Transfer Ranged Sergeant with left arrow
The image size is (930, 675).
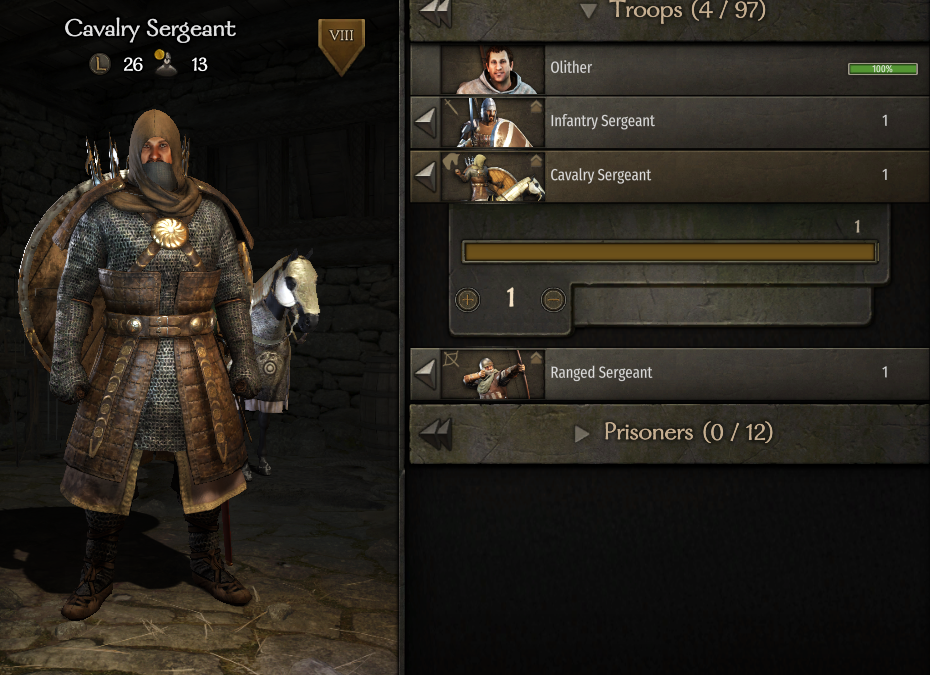(426, 374)
